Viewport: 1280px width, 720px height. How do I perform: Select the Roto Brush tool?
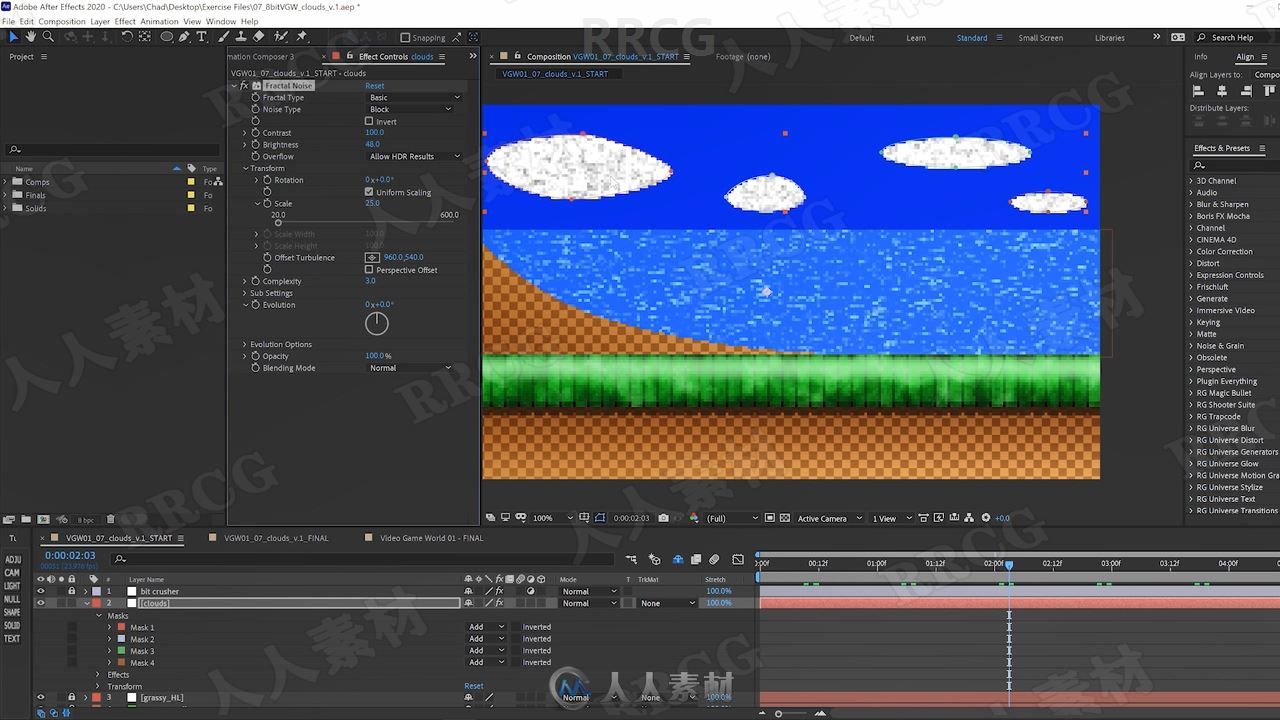[279, 37]
